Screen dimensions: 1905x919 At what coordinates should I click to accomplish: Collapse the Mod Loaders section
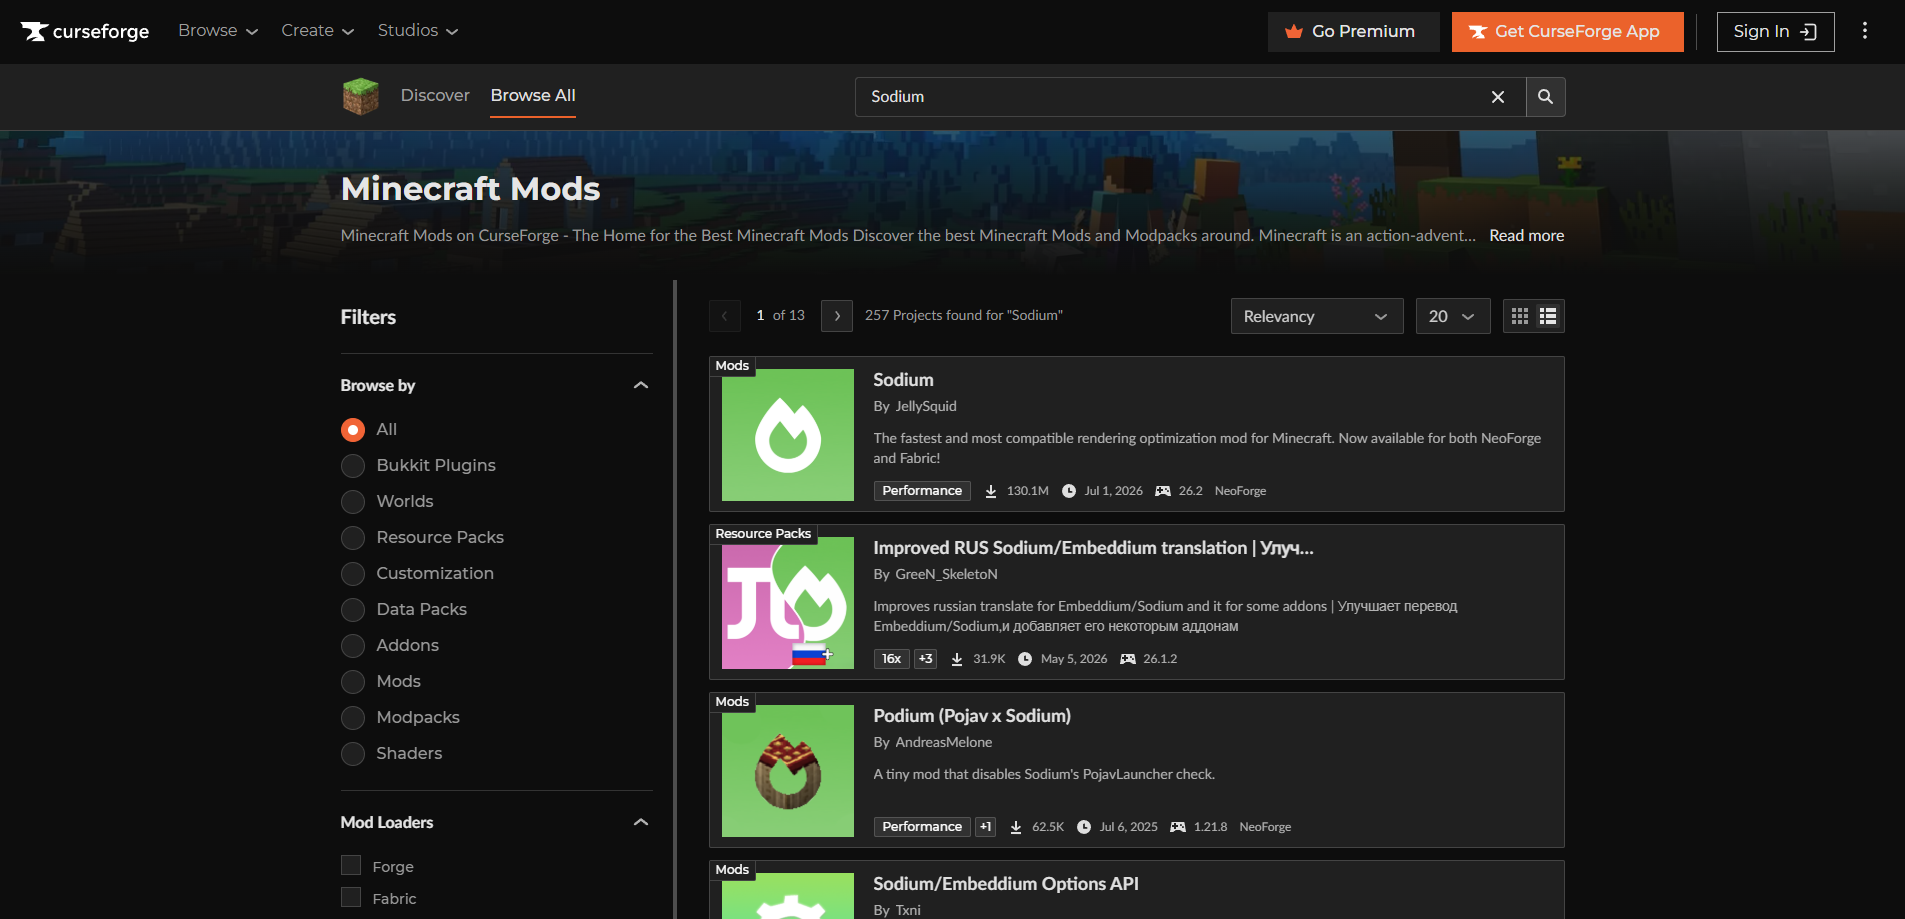(x=641, y=823)
